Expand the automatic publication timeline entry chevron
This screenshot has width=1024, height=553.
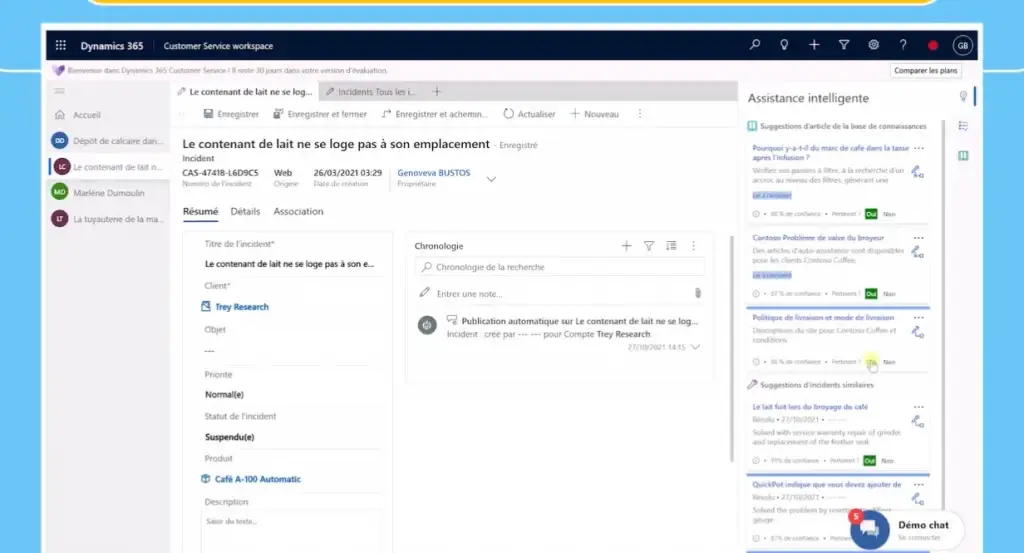coord(695,347)
